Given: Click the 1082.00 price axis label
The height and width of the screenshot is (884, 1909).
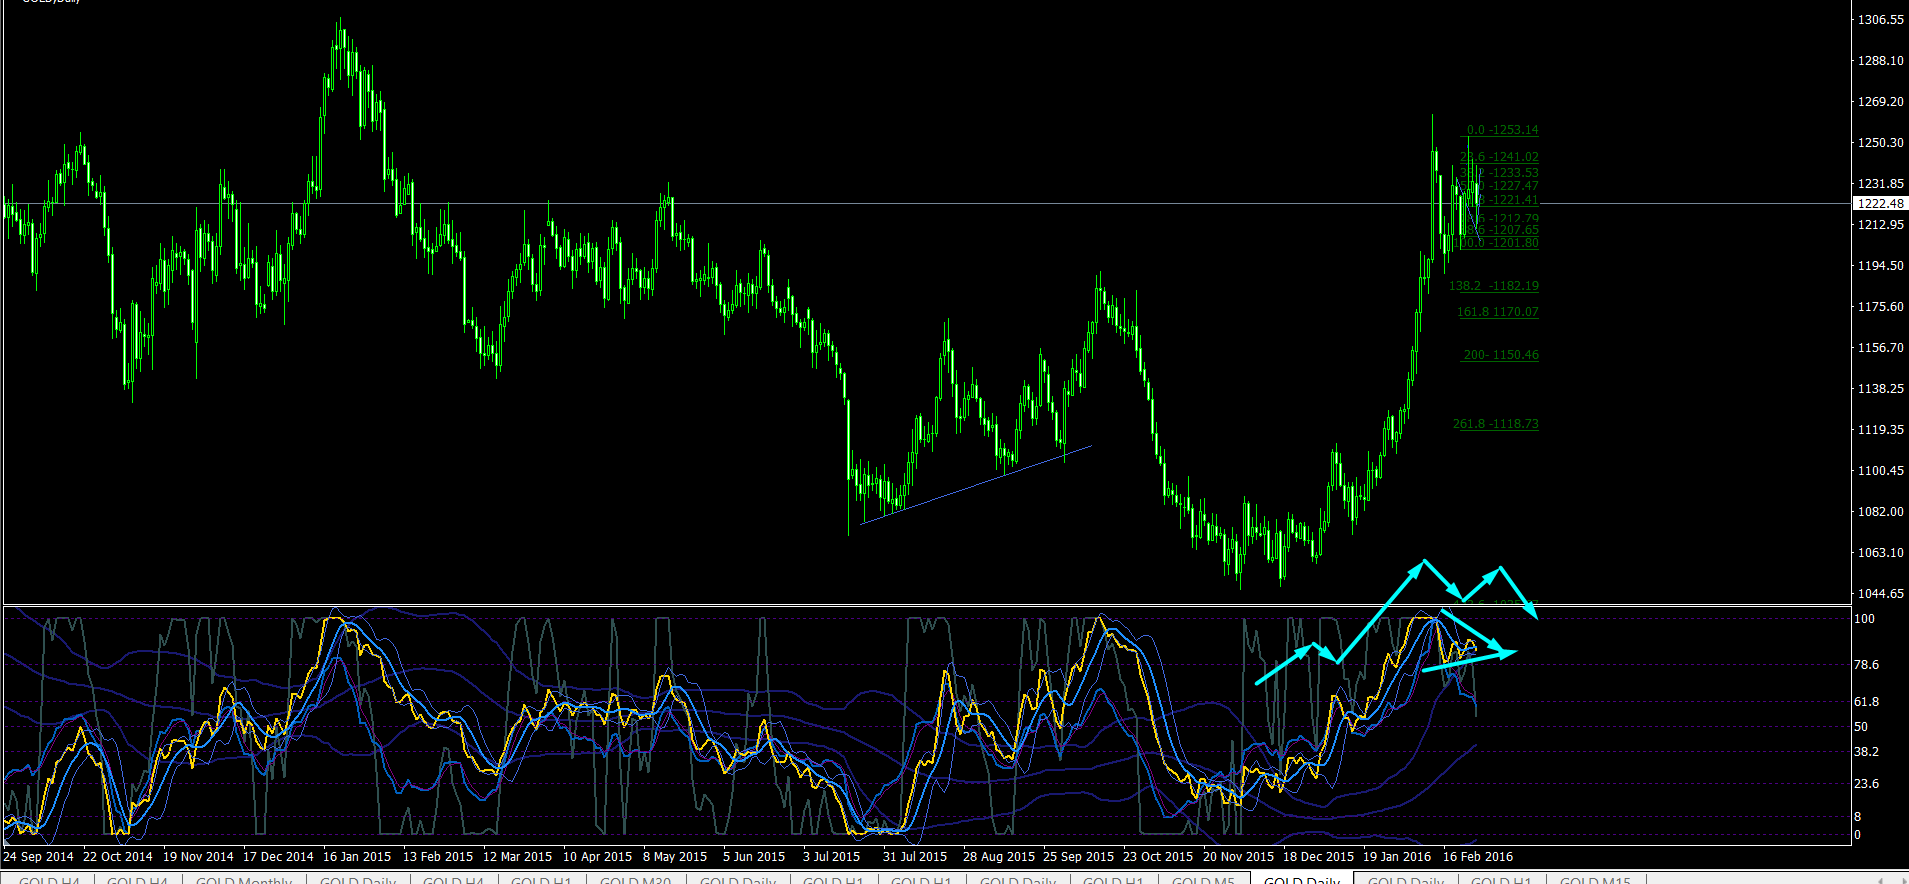Looking at the screenshot, I should (1880, 512).
